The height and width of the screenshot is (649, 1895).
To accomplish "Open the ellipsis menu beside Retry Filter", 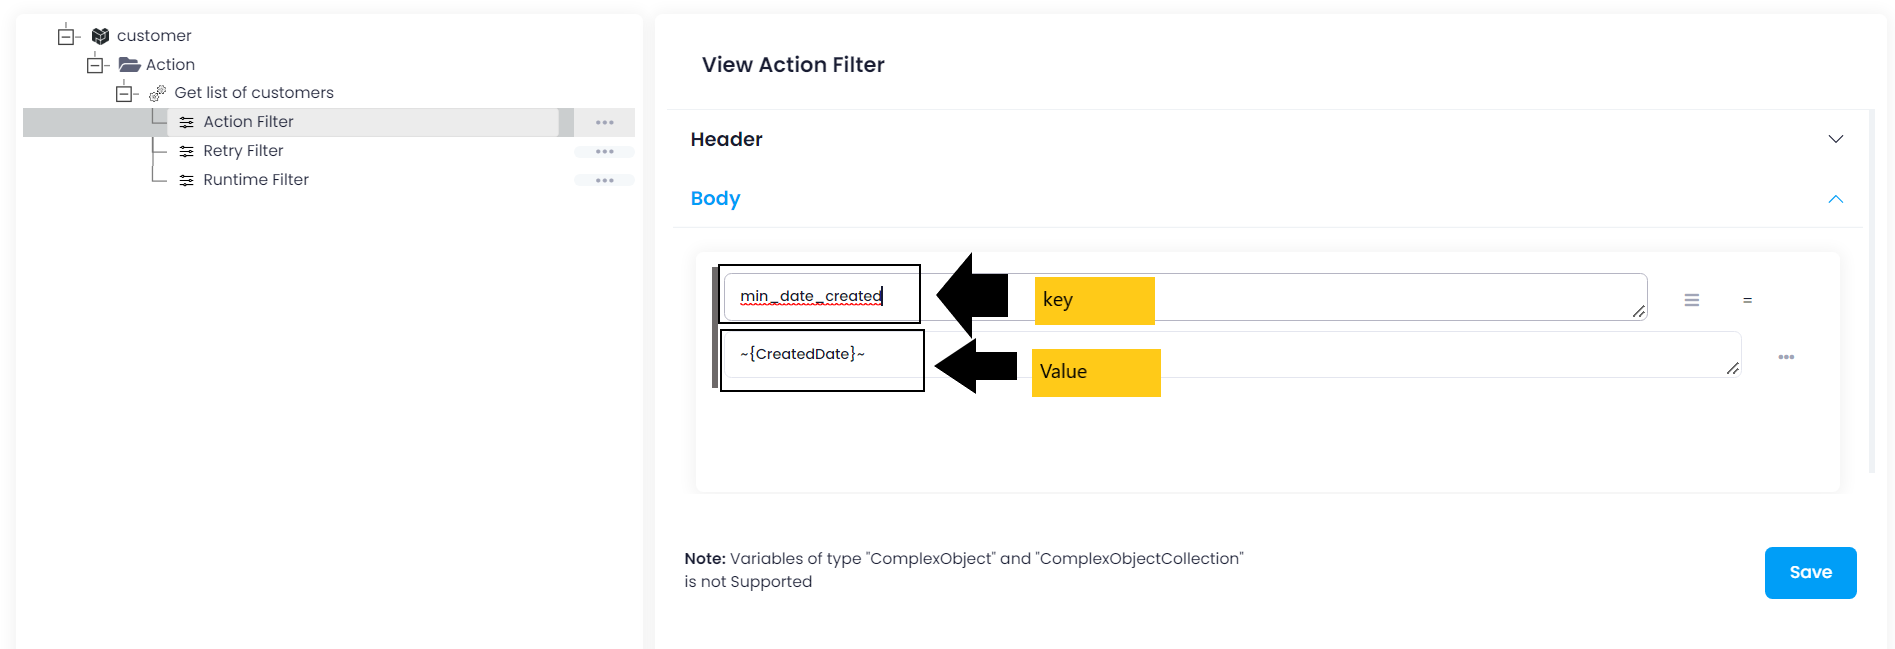I will click(604, 151).
